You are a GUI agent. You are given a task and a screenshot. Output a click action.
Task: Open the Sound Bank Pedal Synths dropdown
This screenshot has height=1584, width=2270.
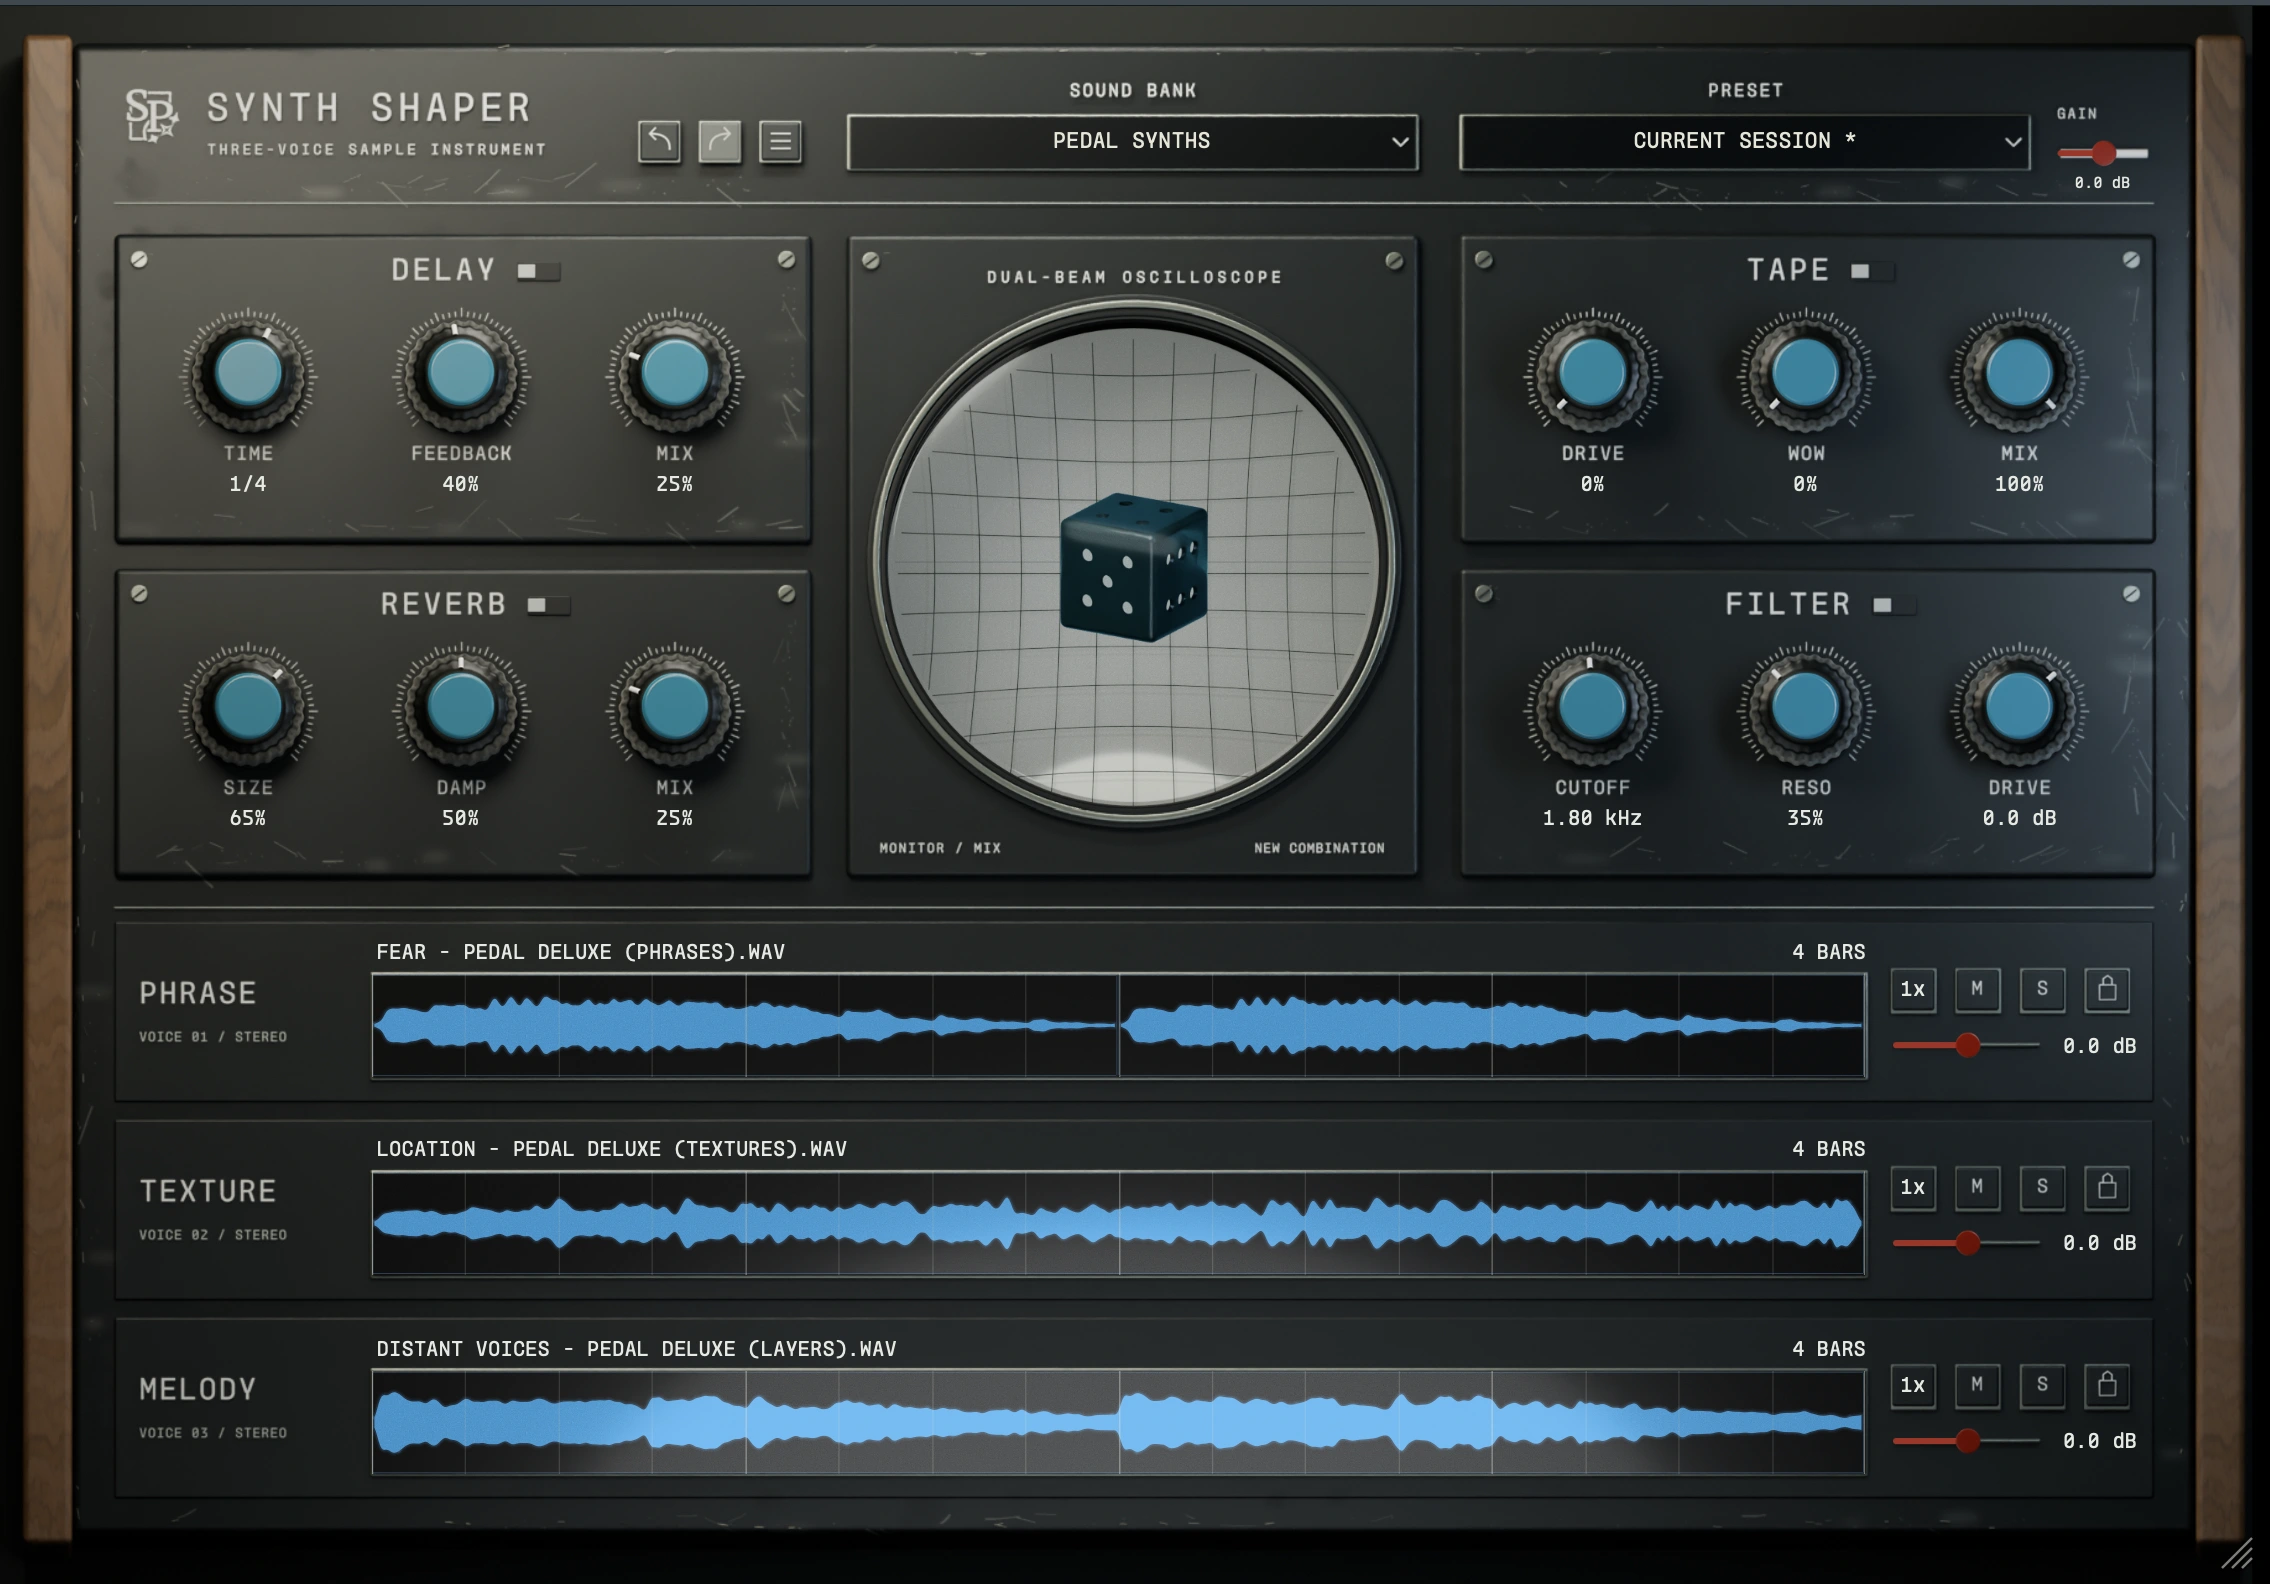1132,142
